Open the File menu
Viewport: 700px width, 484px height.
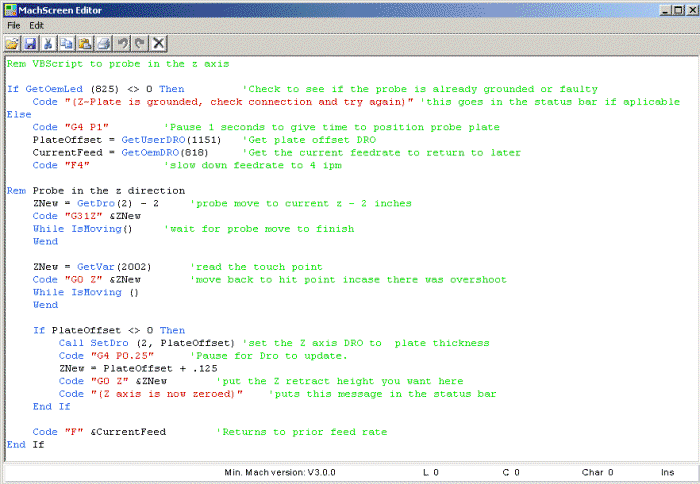[14, 25]
